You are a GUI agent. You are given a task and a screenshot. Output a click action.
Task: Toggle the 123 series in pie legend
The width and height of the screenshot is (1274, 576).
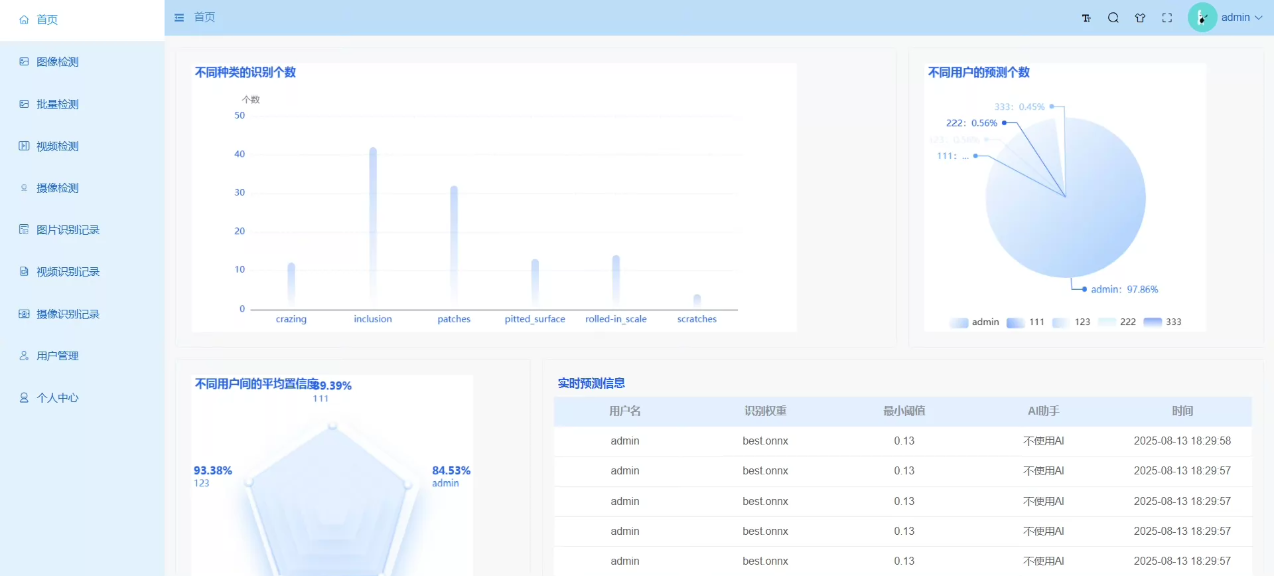[1071, 322]
